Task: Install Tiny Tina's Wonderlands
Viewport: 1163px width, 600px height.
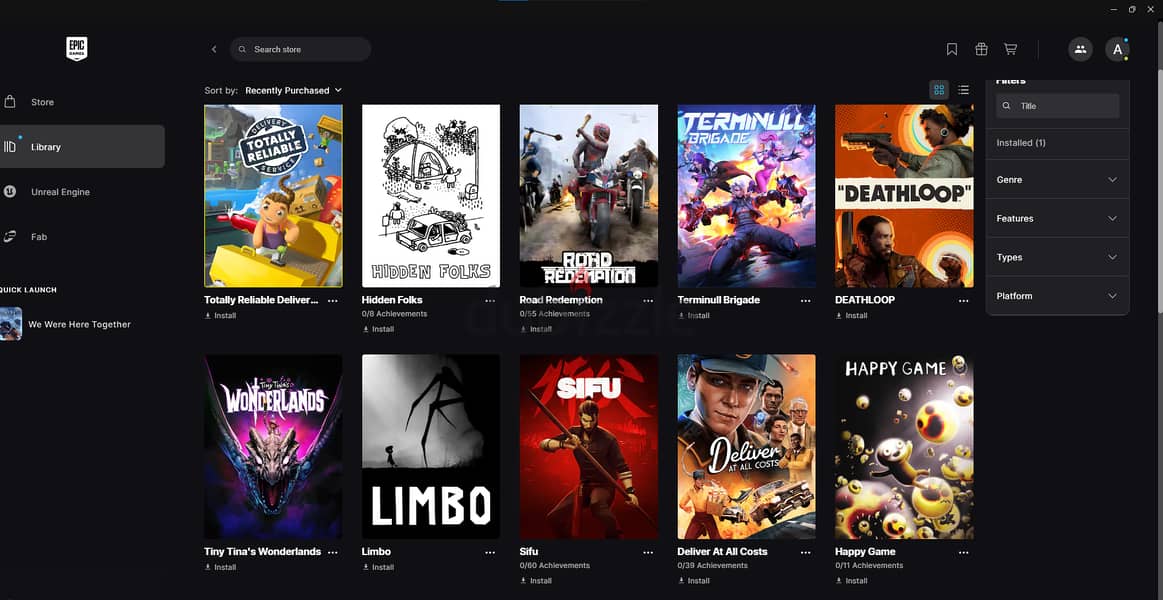Action: pos(220,567)
